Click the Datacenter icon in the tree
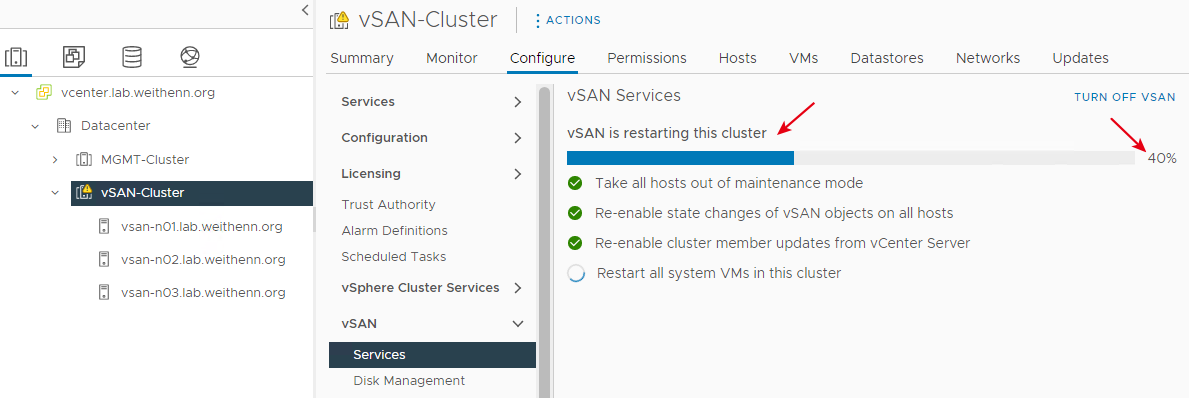Viewport: 1189px width, 398px height. (x=64, y=126)
